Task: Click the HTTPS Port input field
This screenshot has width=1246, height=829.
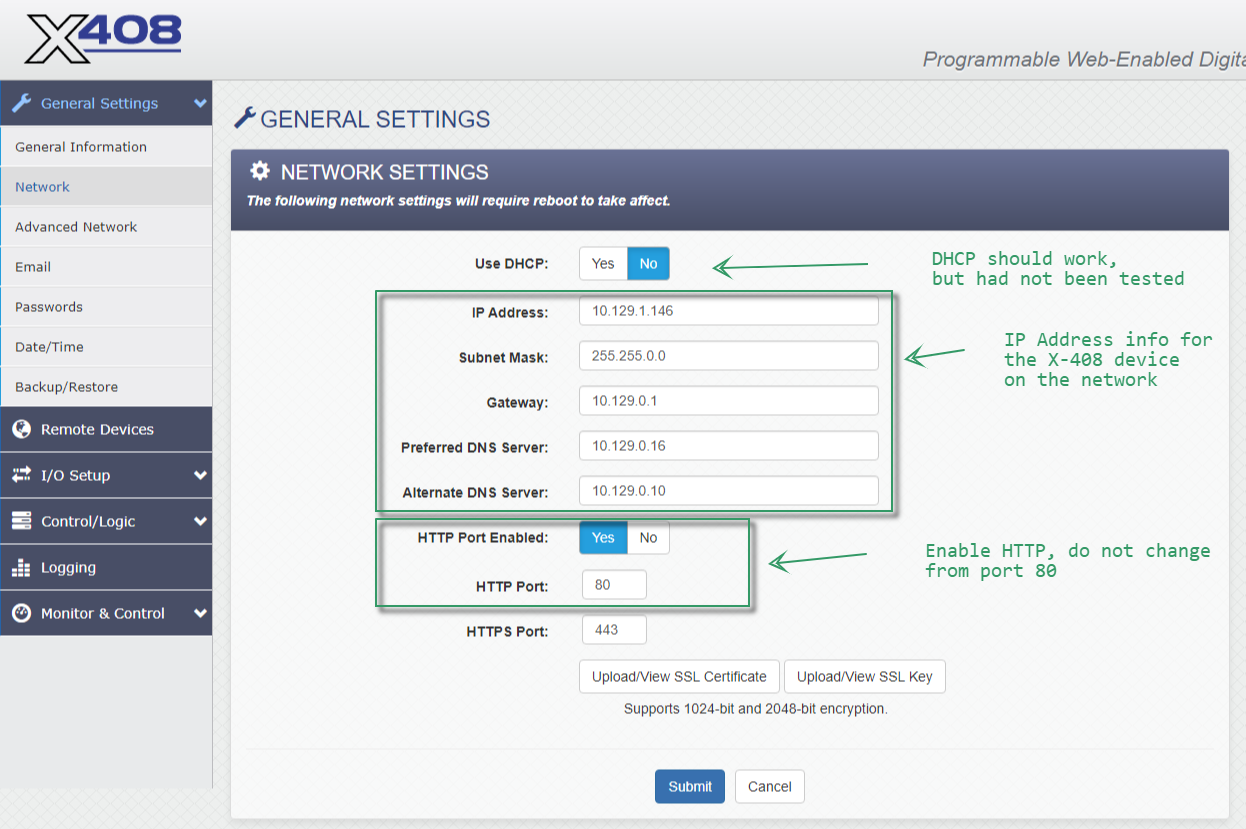Action: coord(613,630)
